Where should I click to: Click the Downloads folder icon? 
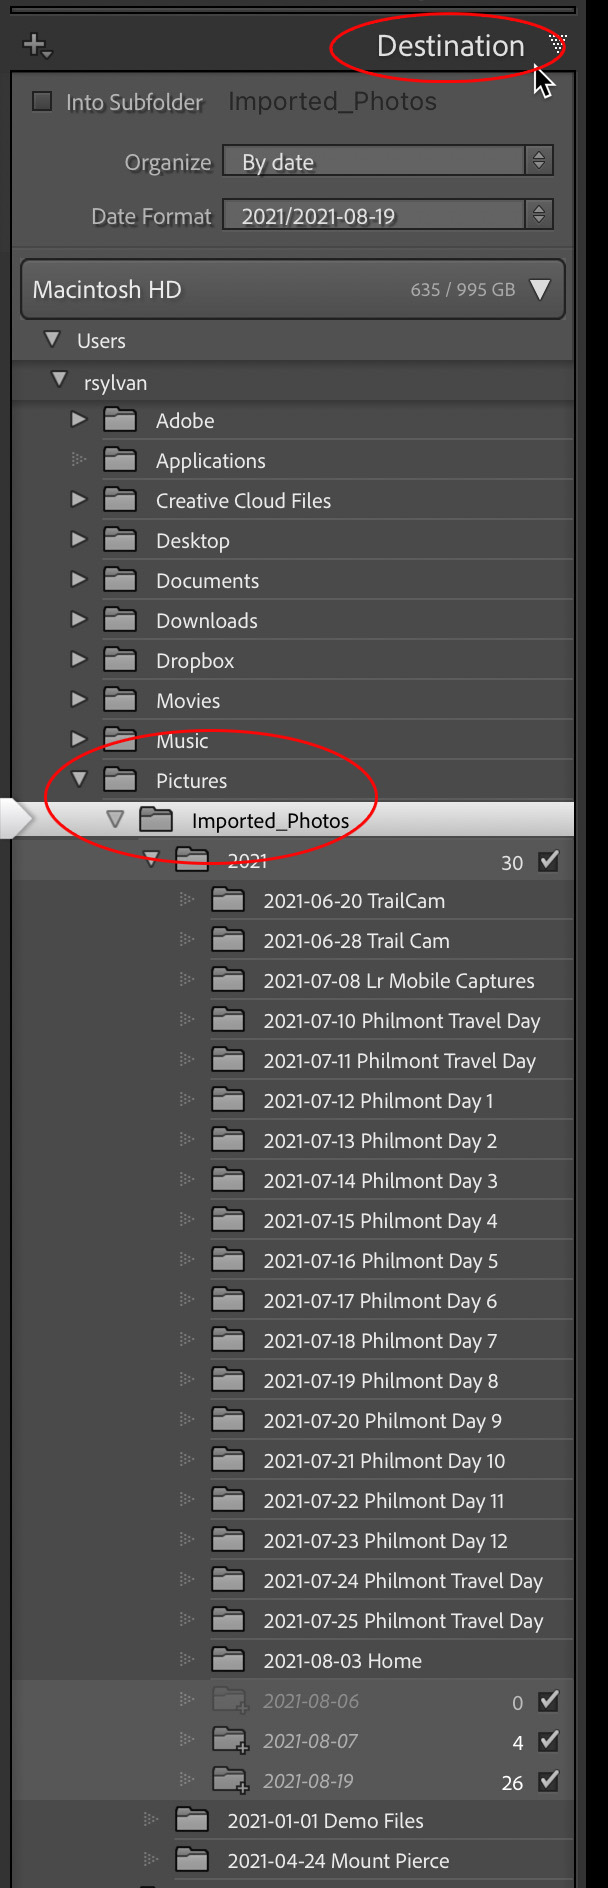[119, 620]
